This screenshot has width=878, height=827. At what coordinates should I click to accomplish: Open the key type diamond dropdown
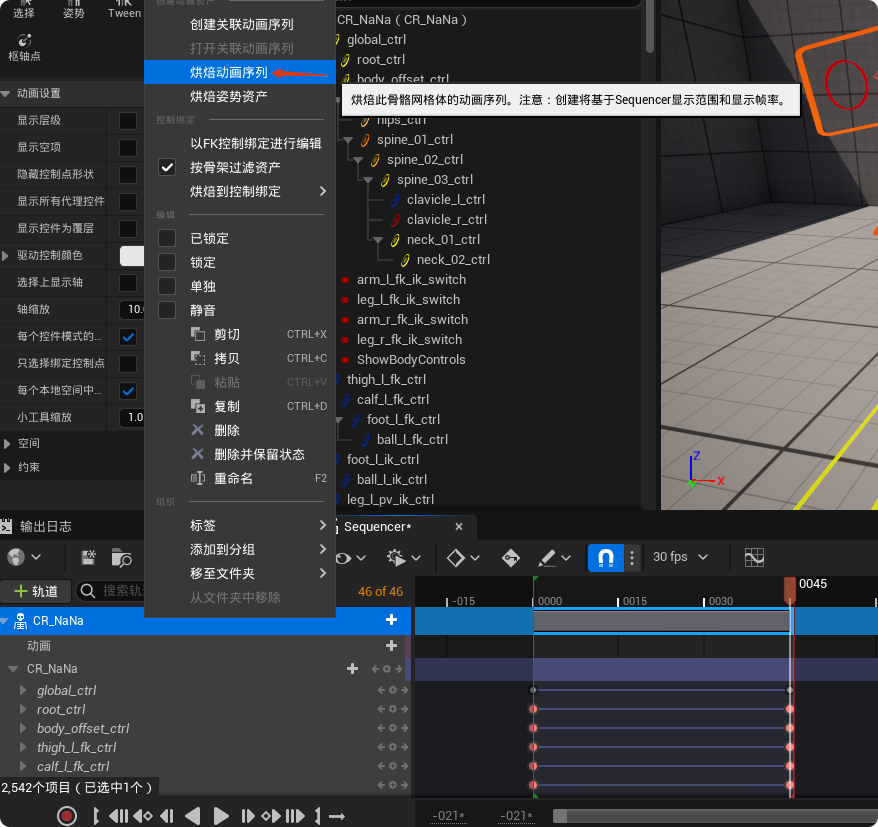click(463, 558)
